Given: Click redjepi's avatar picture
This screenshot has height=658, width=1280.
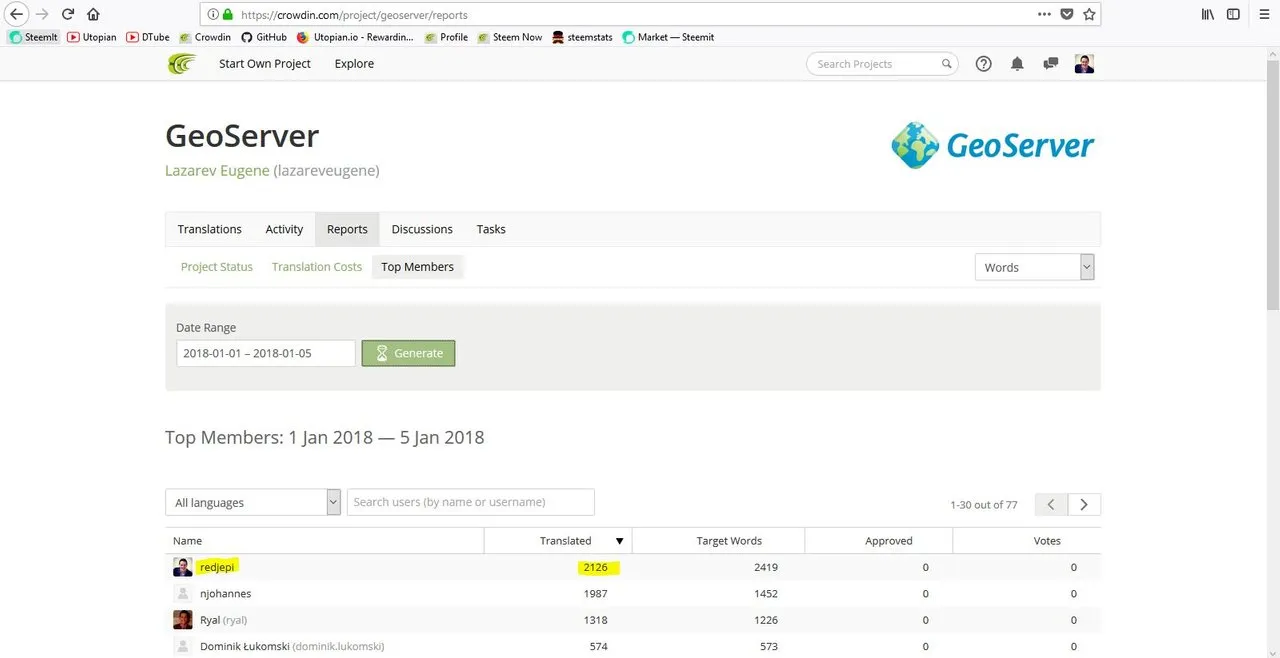Looking at the screenshot, I should (x=183, y=567).
